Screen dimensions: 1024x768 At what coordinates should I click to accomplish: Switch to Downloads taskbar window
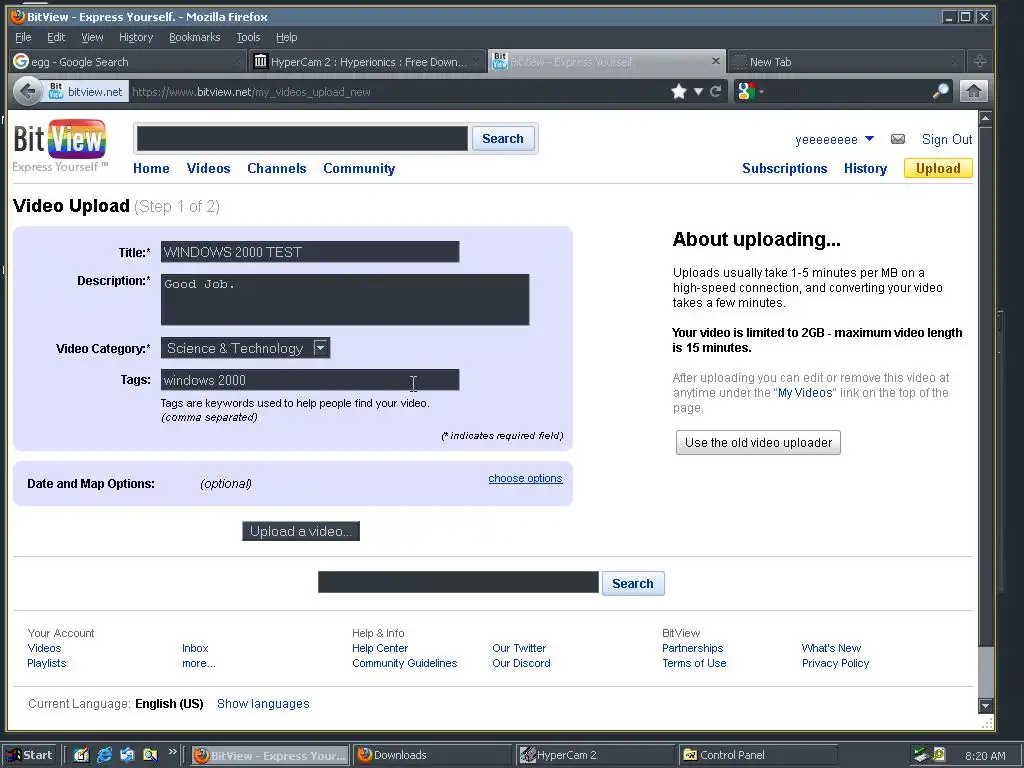pos(432,755)
